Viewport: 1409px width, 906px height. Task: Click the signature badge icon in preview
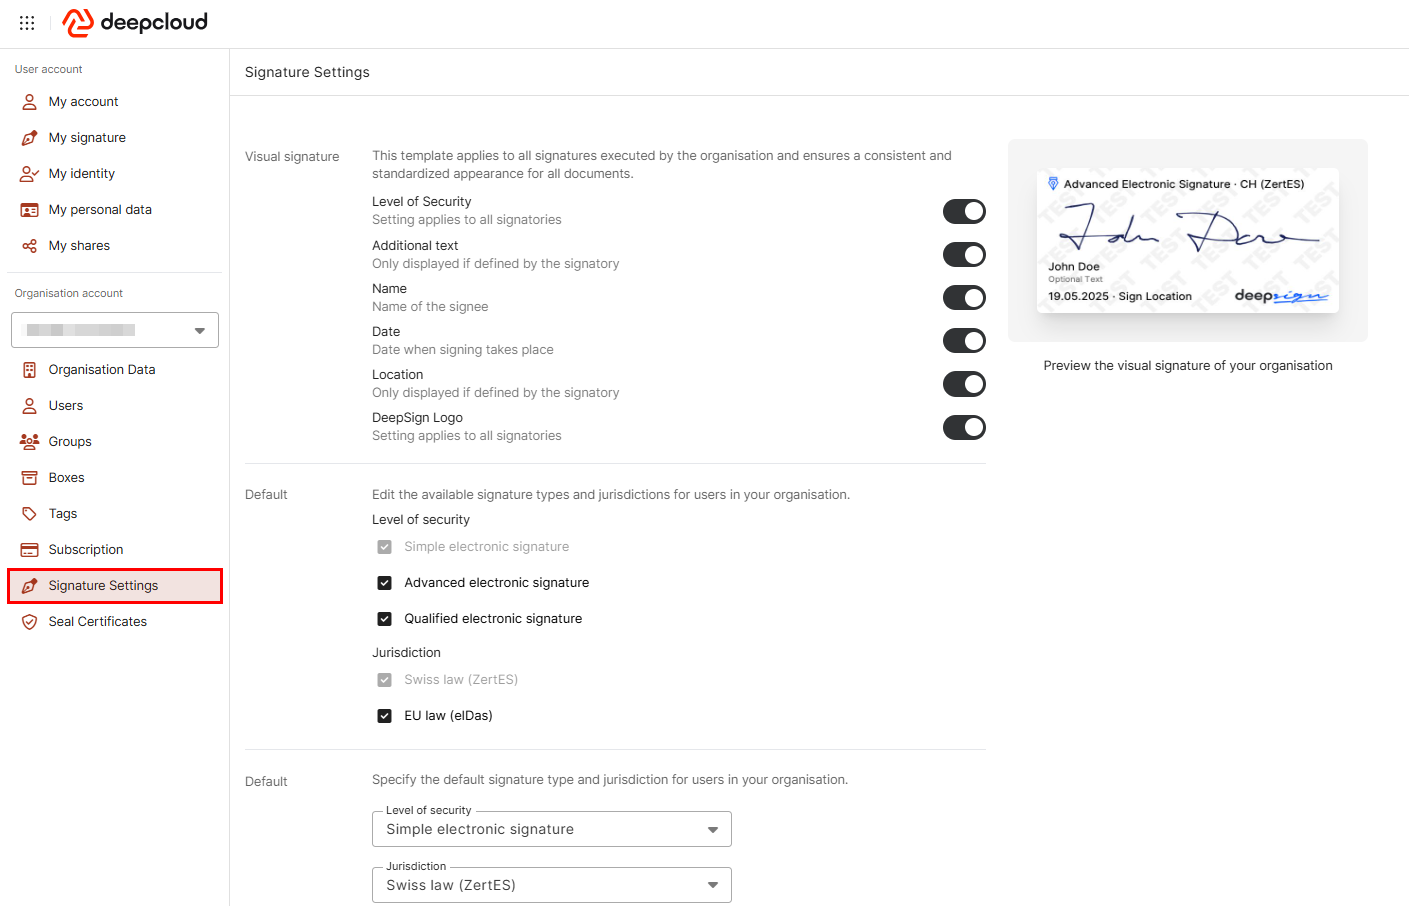[x=1053, y=184]
